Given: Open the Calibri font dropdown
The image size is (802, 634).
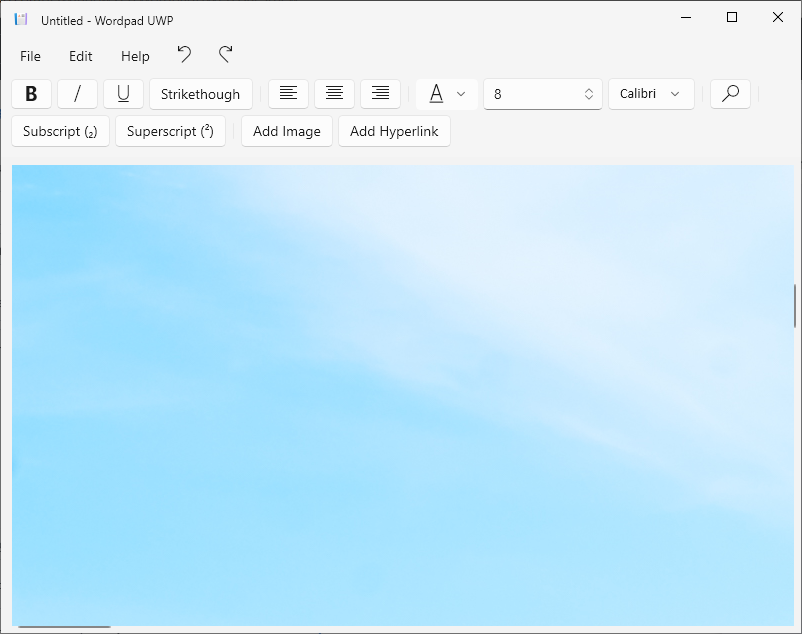Looking at the screenshot, I should [x=651, y=93].
